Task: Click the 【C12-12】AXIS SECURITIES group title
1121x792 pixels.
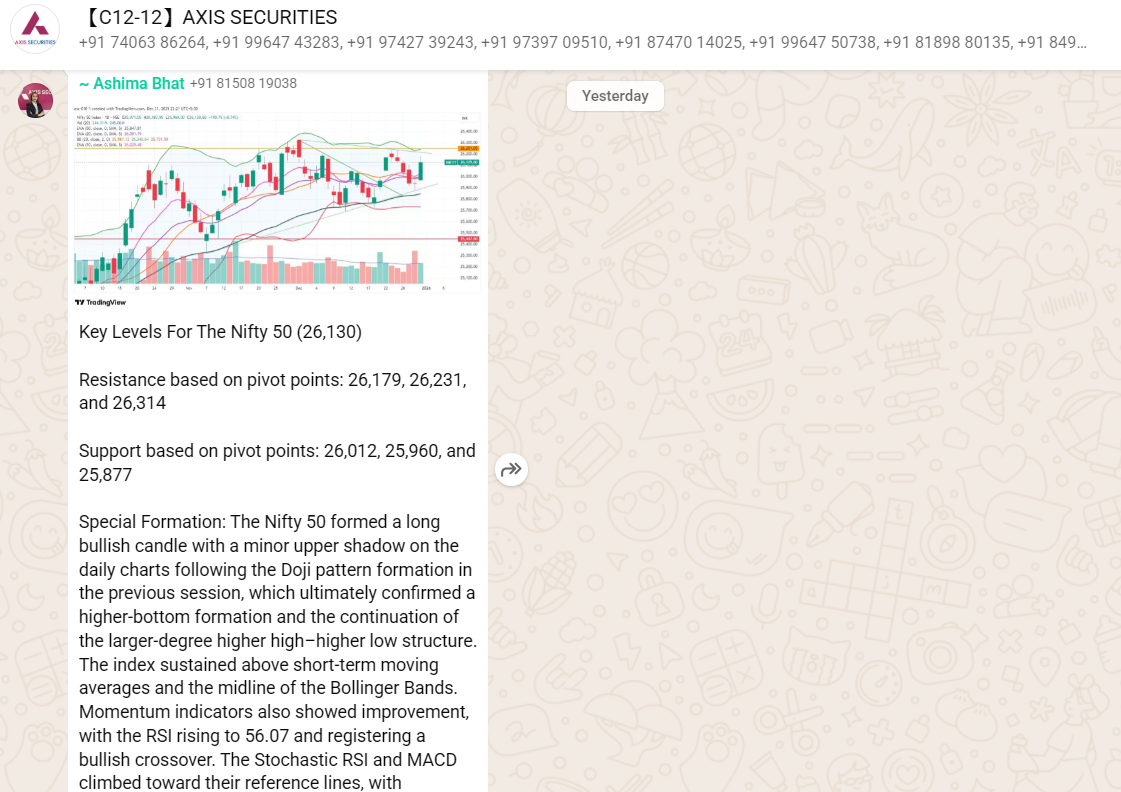Action: (208, 18)
